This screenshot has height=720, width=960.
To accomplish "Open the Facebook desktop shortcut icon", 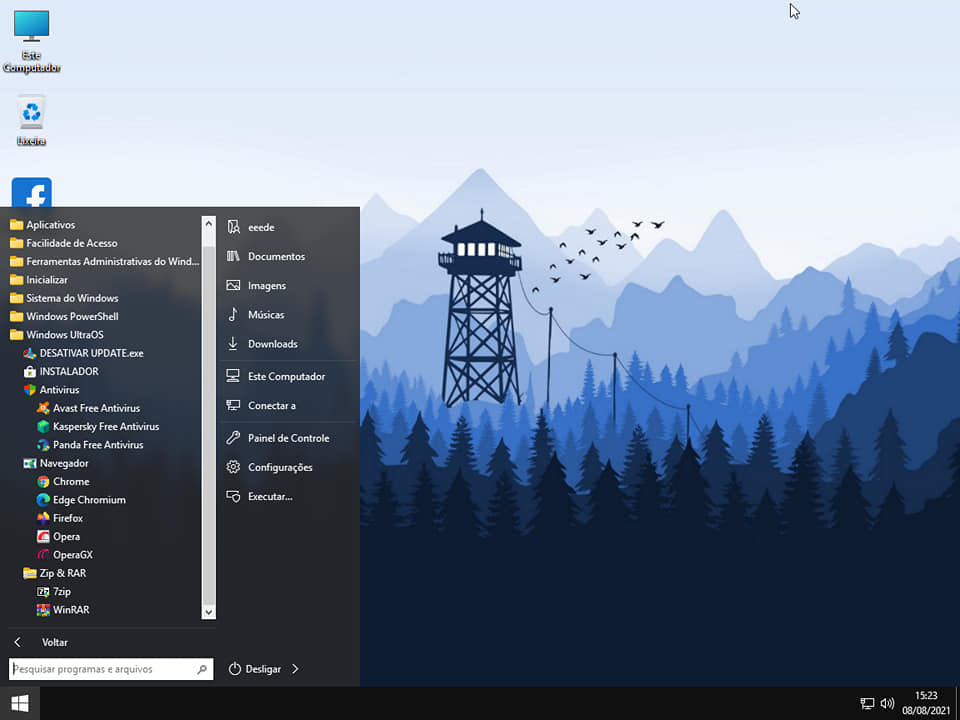I will click(x=32, y=192).
